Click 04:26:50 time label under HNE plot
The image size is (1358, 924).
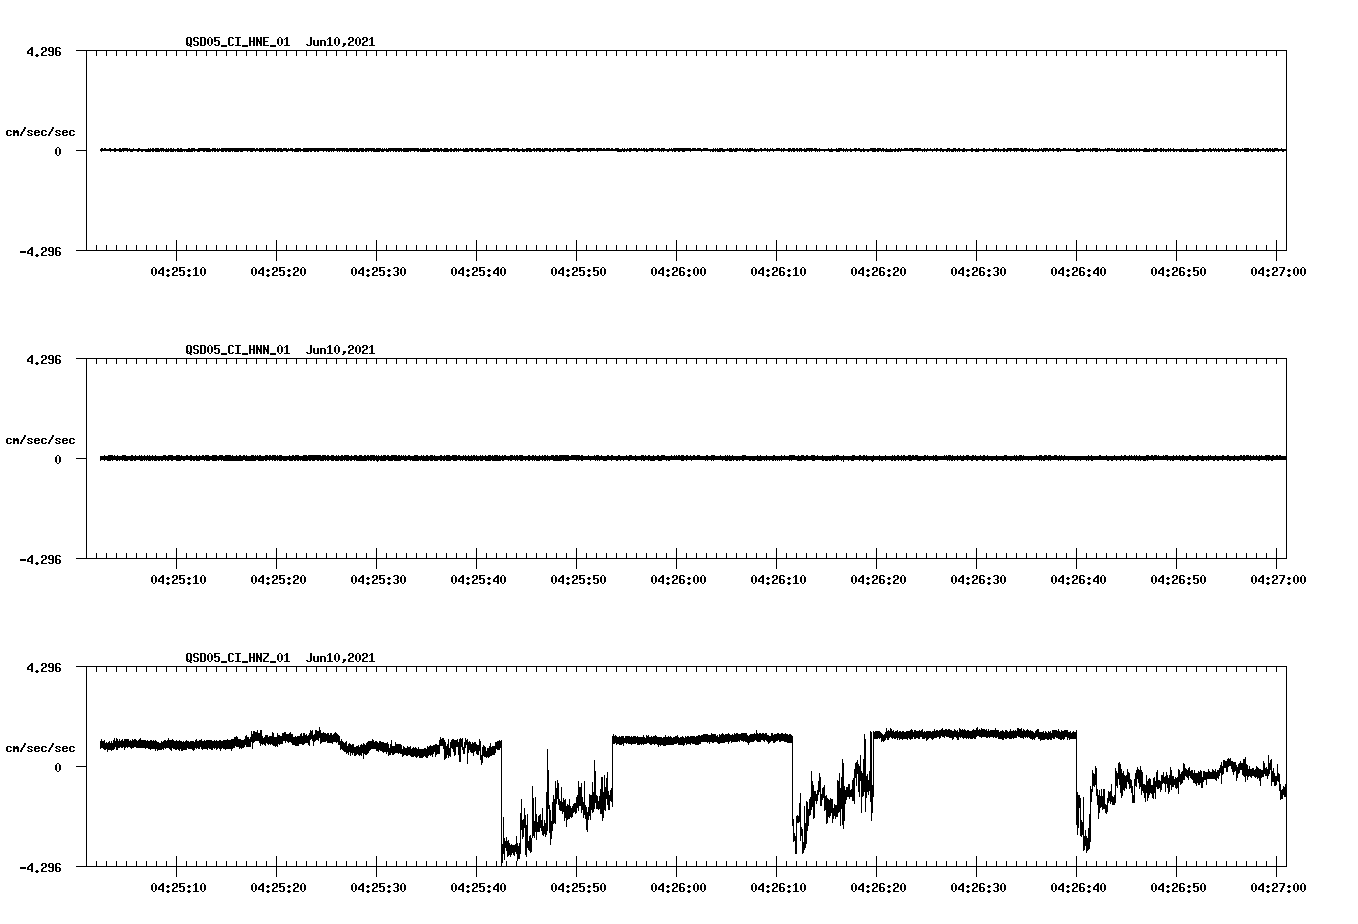coord(1178,271)
